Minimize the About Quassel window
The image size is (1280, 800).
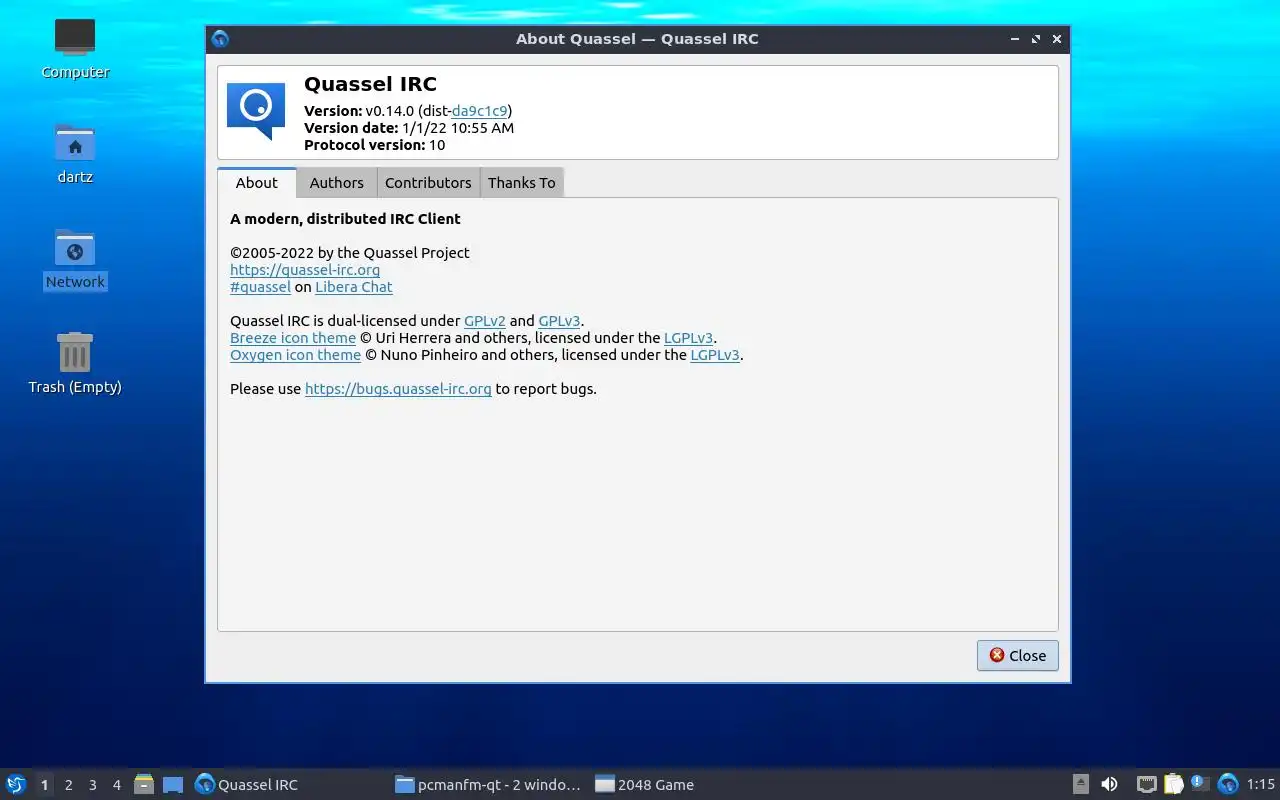[x=1015, y=39]
